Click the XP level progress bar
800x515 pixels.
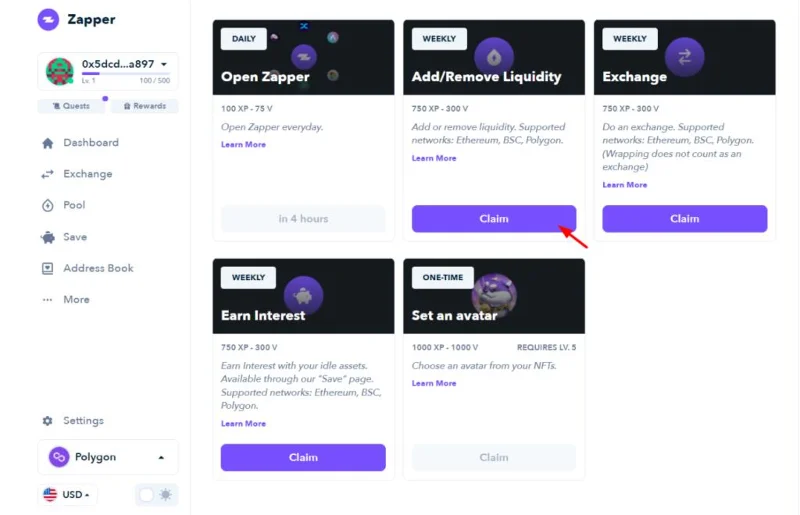click(126, 74)
